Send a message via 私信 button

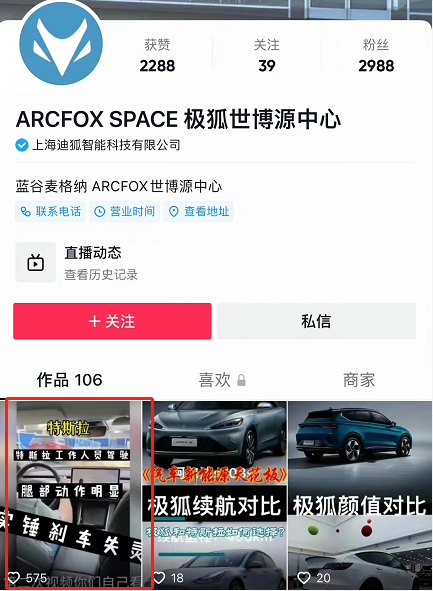(x=317, y=321)
